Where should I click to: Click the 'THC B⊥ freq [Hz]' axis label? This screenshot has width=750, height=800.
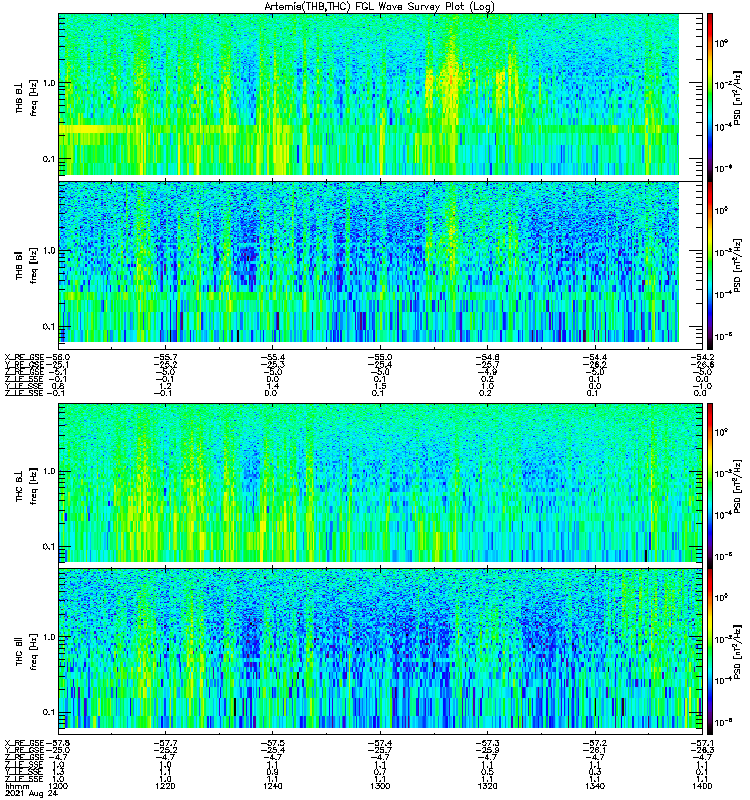[27, 486]
